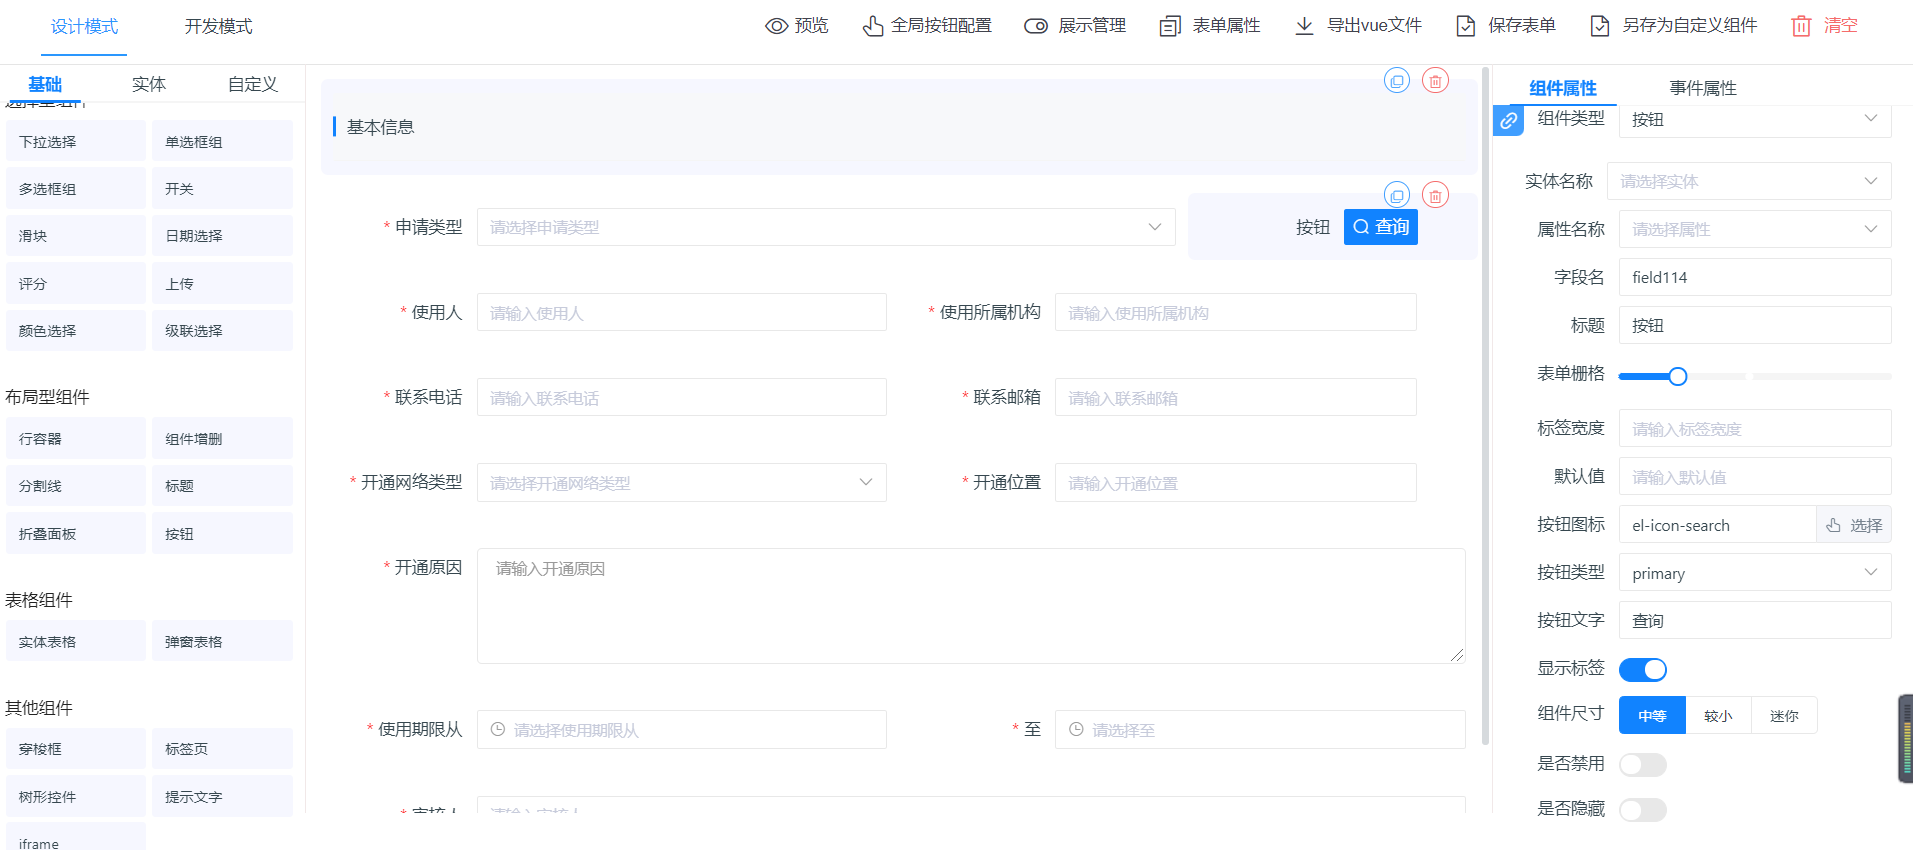Click the 开通原因 textarea

coord(971,606)
